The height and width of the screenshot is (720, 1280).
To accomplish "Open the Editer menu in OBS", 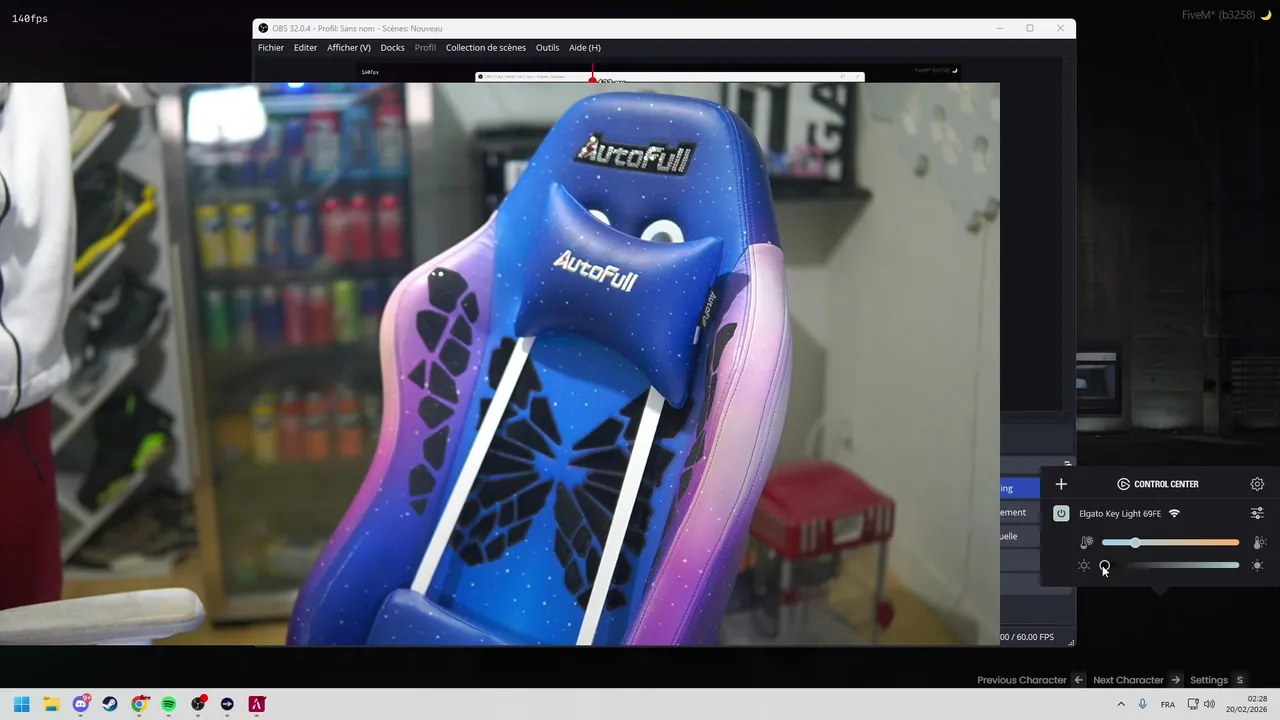I will pyautogui.click(x=305, y=47).
